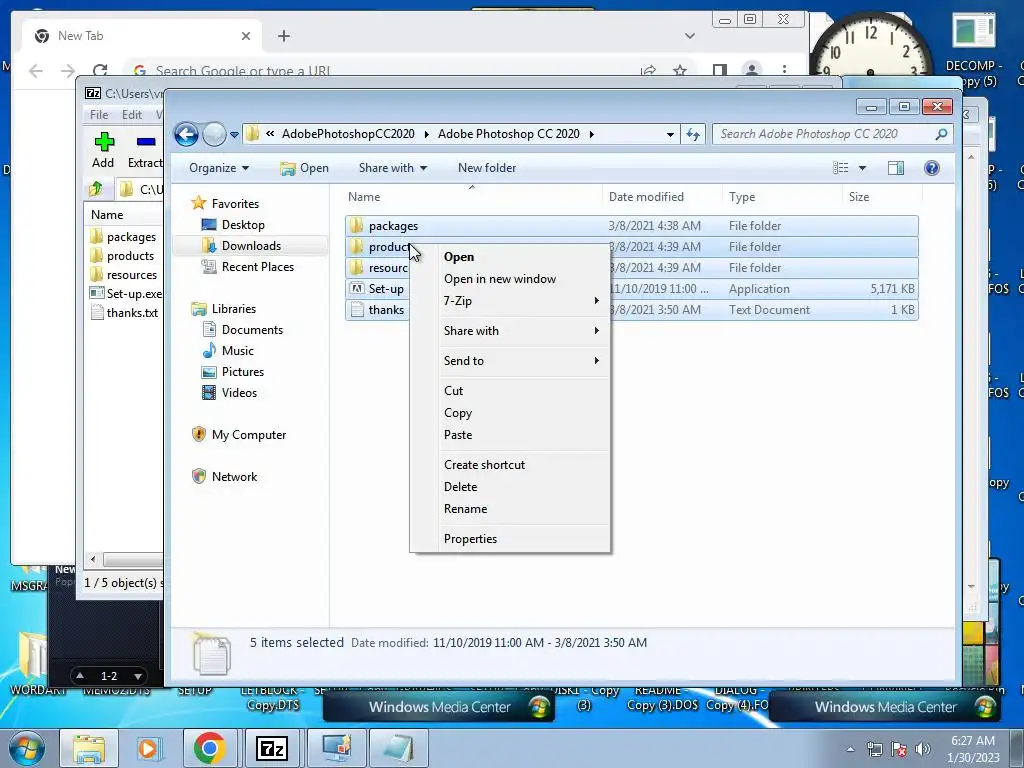Open a new Chrome tab with plus
Screen dimensions: 1024x768
pos(283,36)
